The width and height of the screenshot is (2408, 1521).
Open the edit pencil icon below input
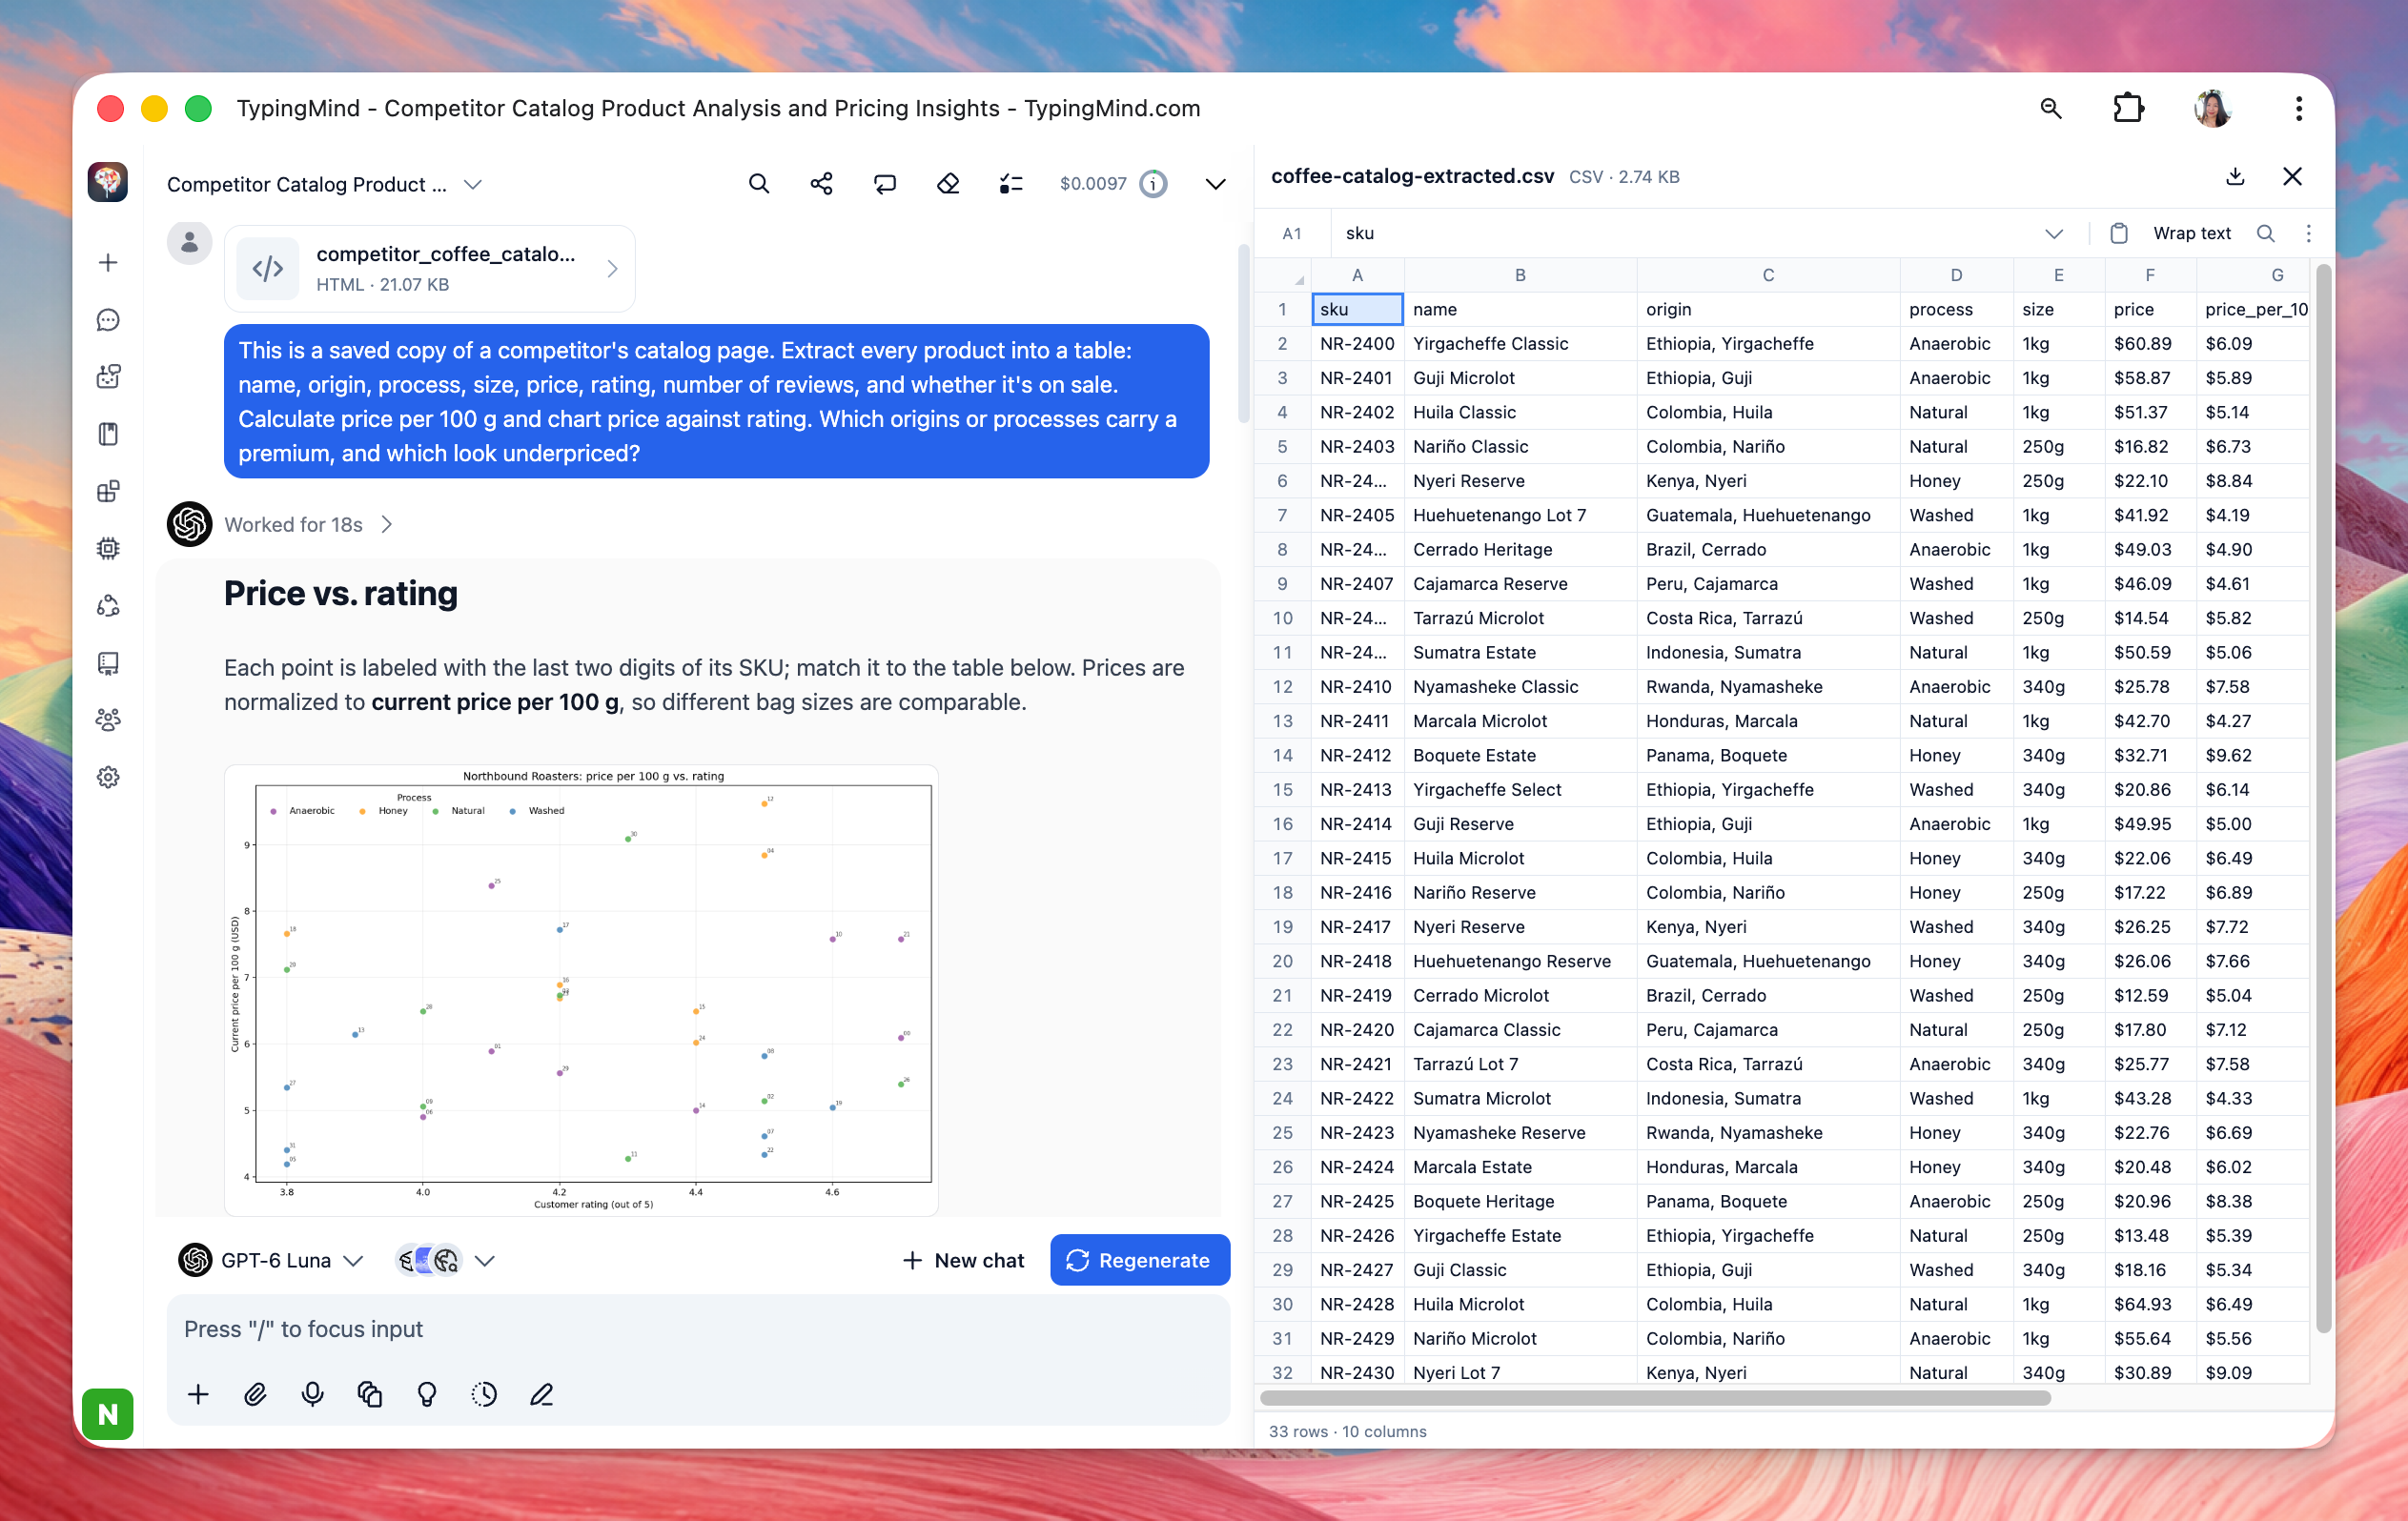541,1394
